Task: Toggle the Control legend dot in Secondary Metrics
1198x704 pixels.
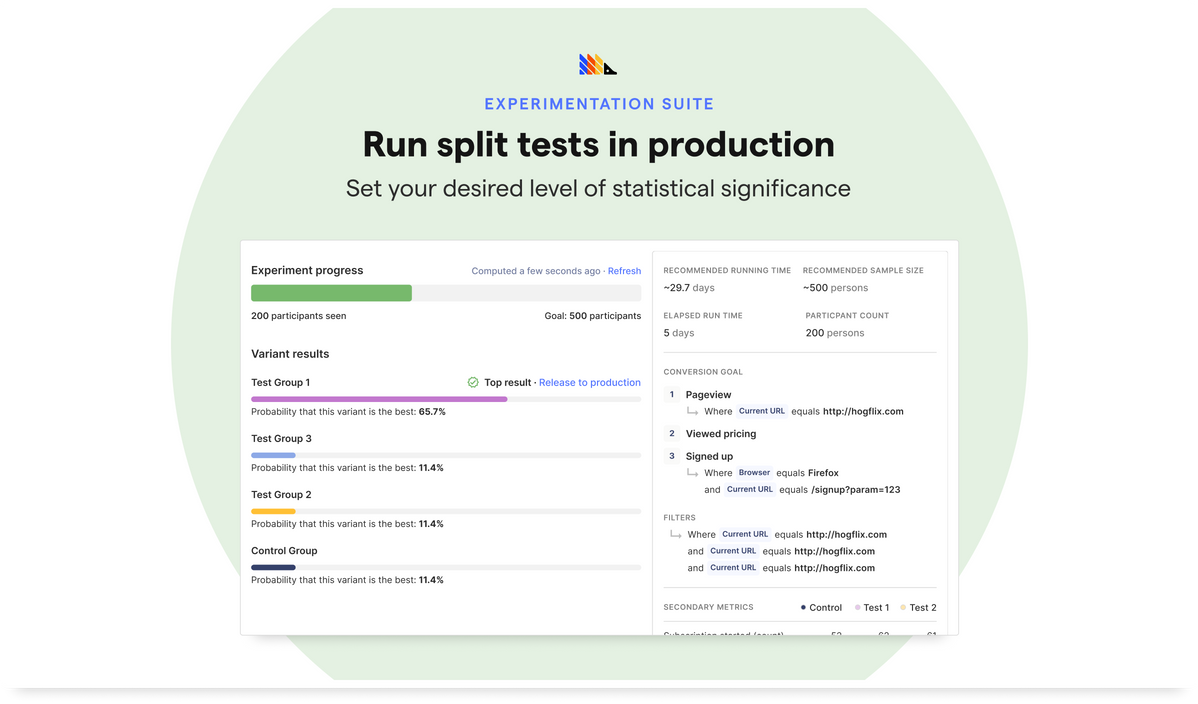Action: coord(803,607)
